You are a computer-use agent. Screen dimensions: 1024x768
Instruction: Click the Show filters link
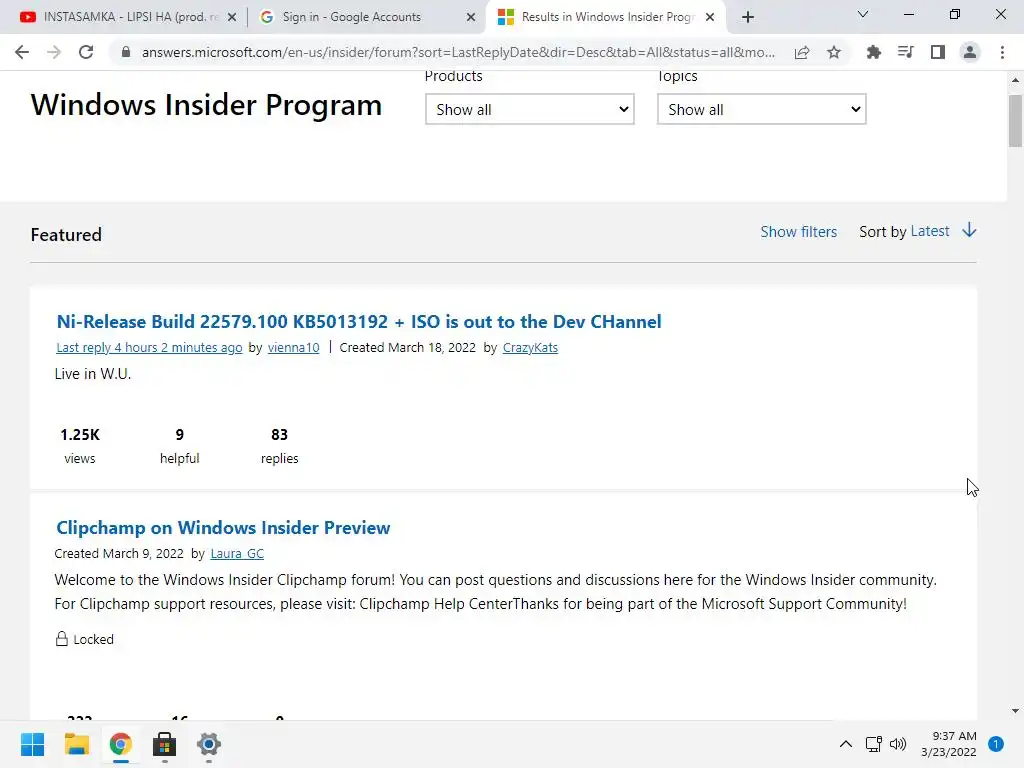(x=799, y=232)
